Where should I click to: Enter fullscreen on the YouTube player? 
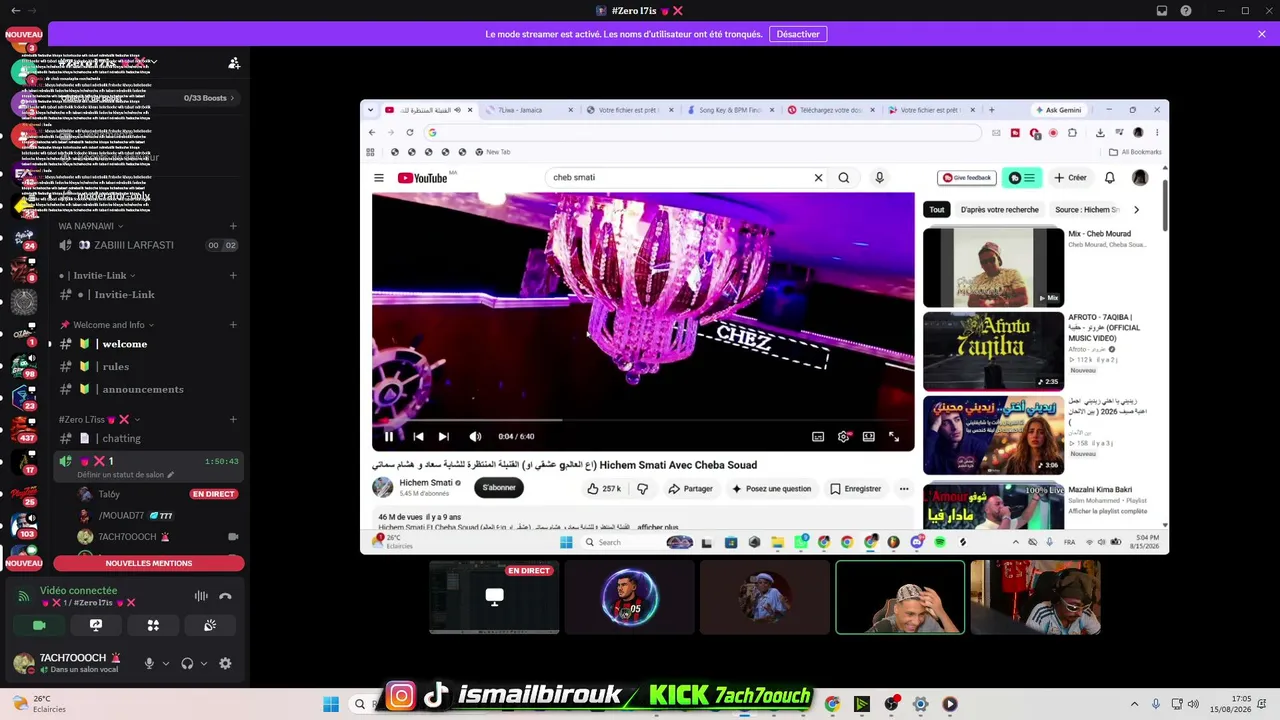(x=894, y=436)
